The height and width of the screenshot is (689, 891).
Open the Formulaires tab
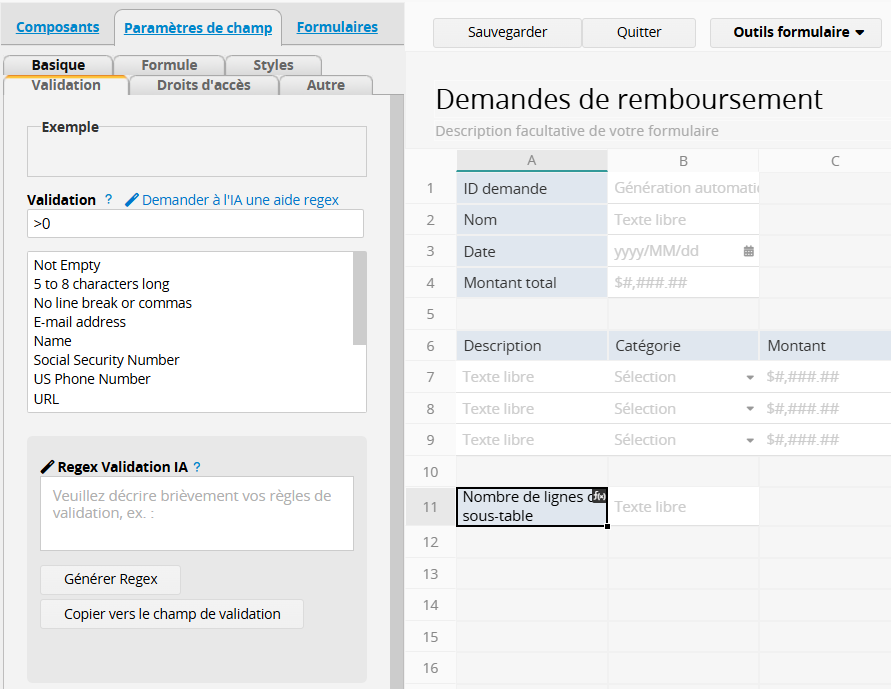(x=337, y=27)
